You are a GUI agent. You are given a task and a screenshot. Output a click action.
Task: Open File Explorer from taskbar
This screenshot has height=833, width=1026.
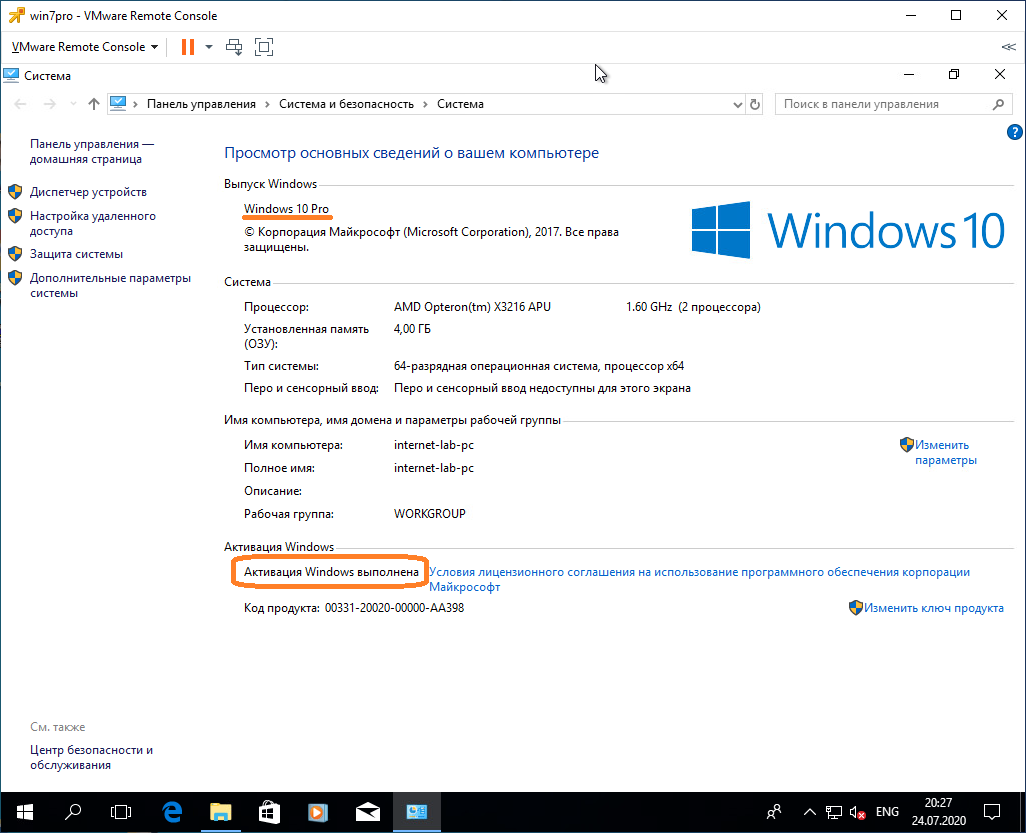221,812
